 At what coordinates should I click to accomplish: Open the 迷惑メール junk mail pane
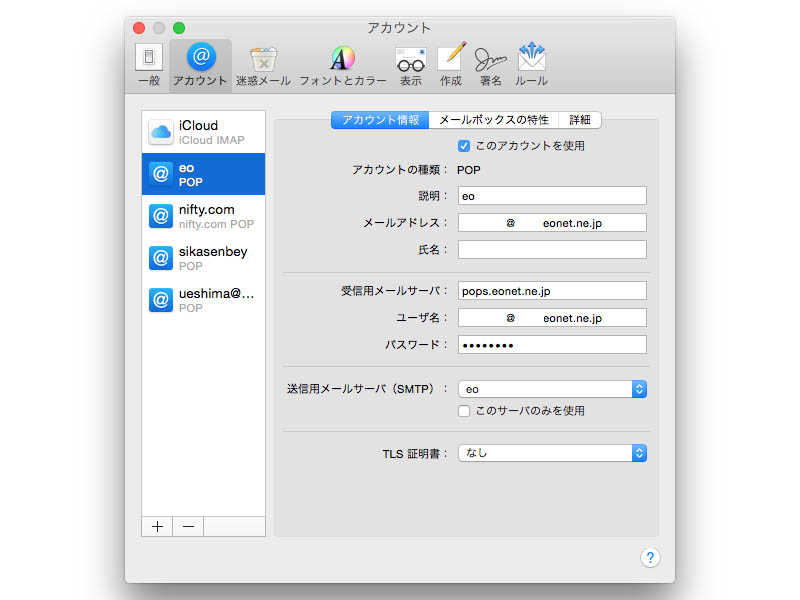click(263, 65)
